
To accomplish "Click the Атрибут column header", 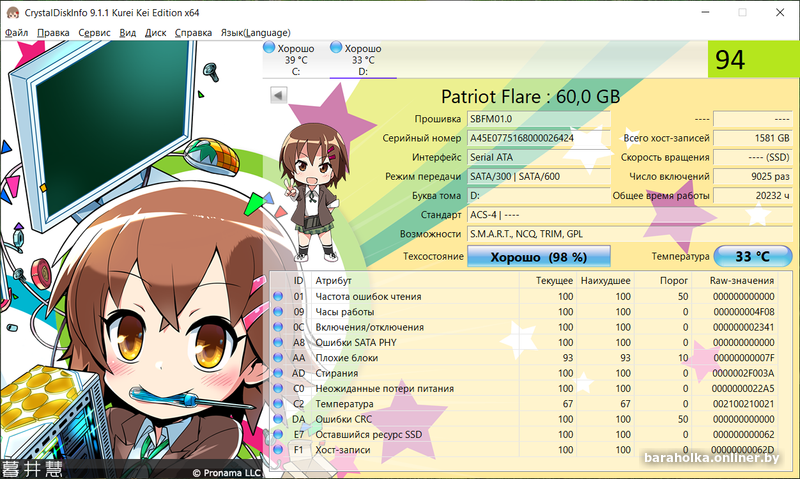I will click(333, 281).
